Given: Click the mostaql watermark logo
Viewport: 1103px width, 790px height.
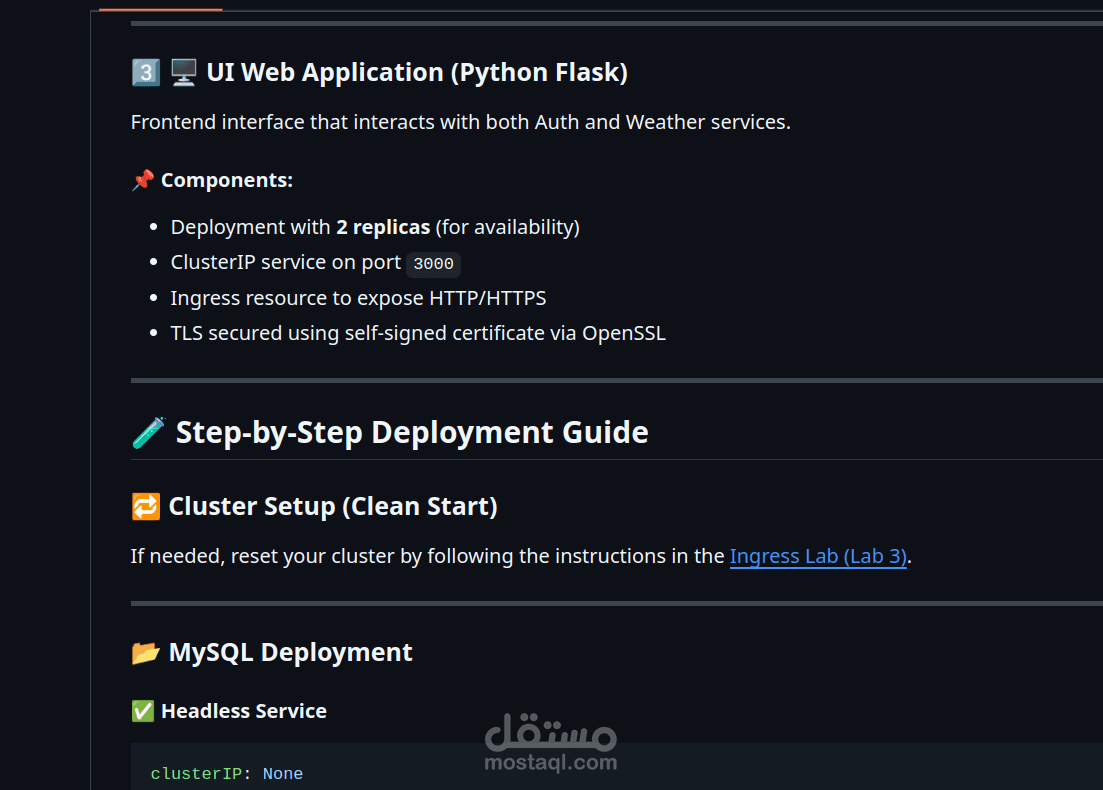Looking at the screenshot, I should coord(551,734).
